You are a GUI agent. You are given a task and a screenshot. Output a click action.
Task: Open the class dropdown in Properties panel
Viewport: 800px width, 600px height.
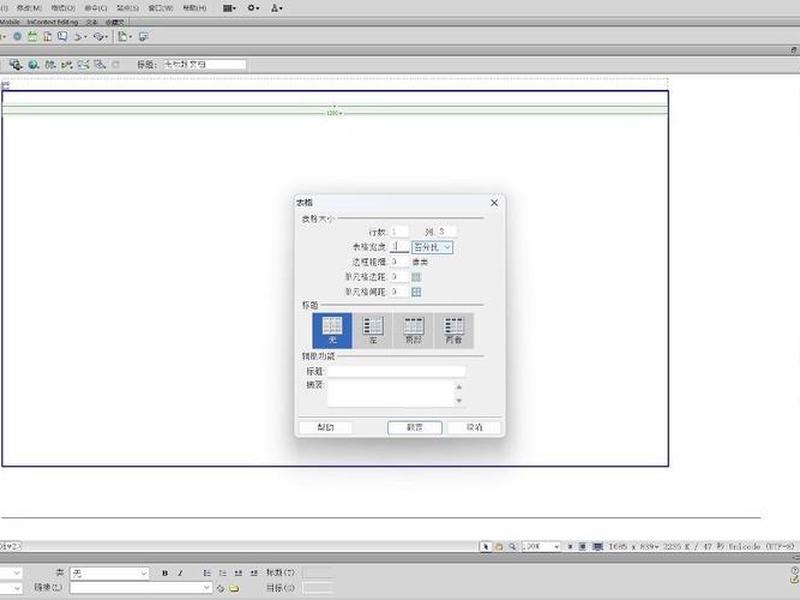pos(109,573)
